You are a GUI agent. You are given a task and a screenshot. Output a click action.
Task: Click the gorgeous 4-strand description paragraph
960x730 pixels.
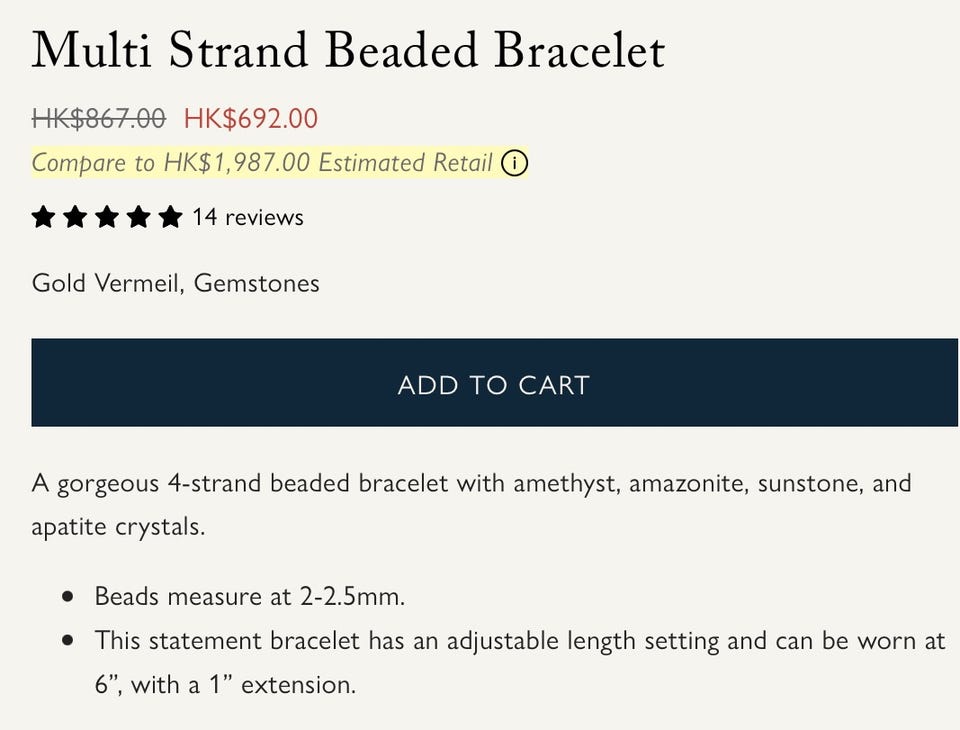click(x=471, y=505)
